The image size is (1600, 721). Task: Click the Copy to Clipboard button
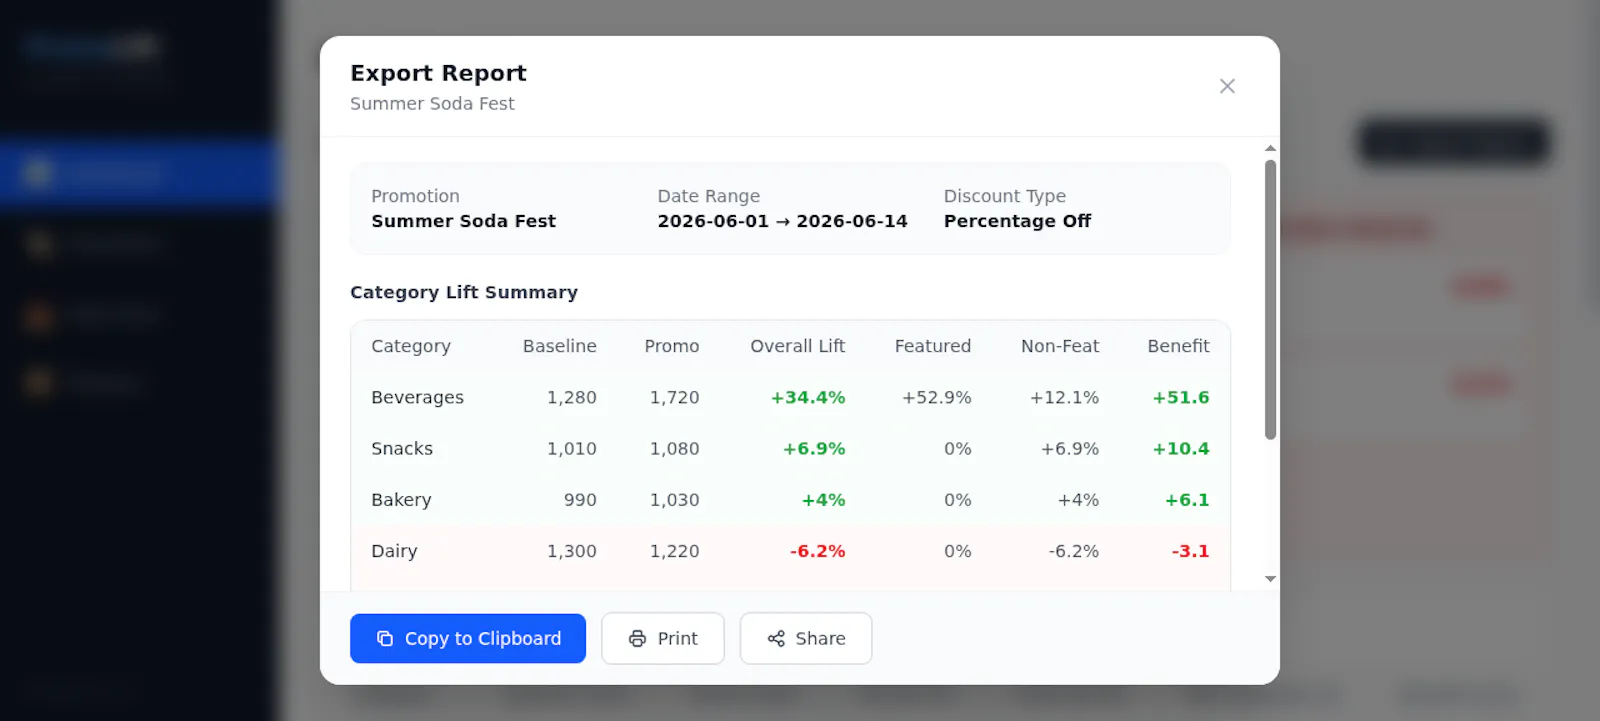(x=468, y=638)
